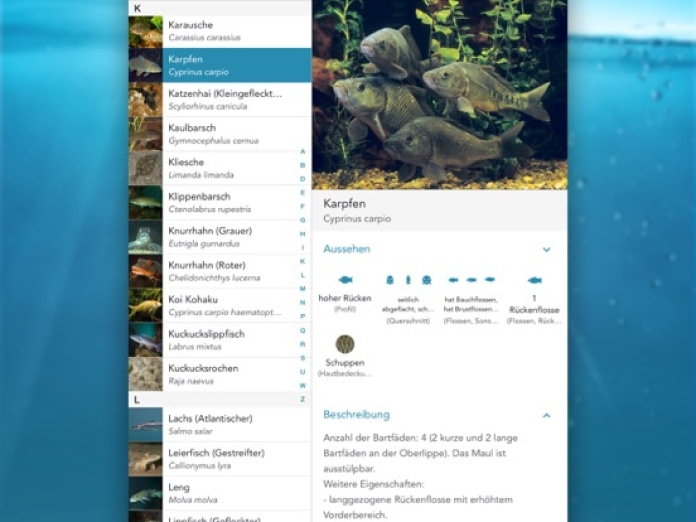Image resolution: width=696 pixels, height=522 pixels.
Task: Click the middle fin icon above 'hat Bauchflossen'
Action: 471,280
